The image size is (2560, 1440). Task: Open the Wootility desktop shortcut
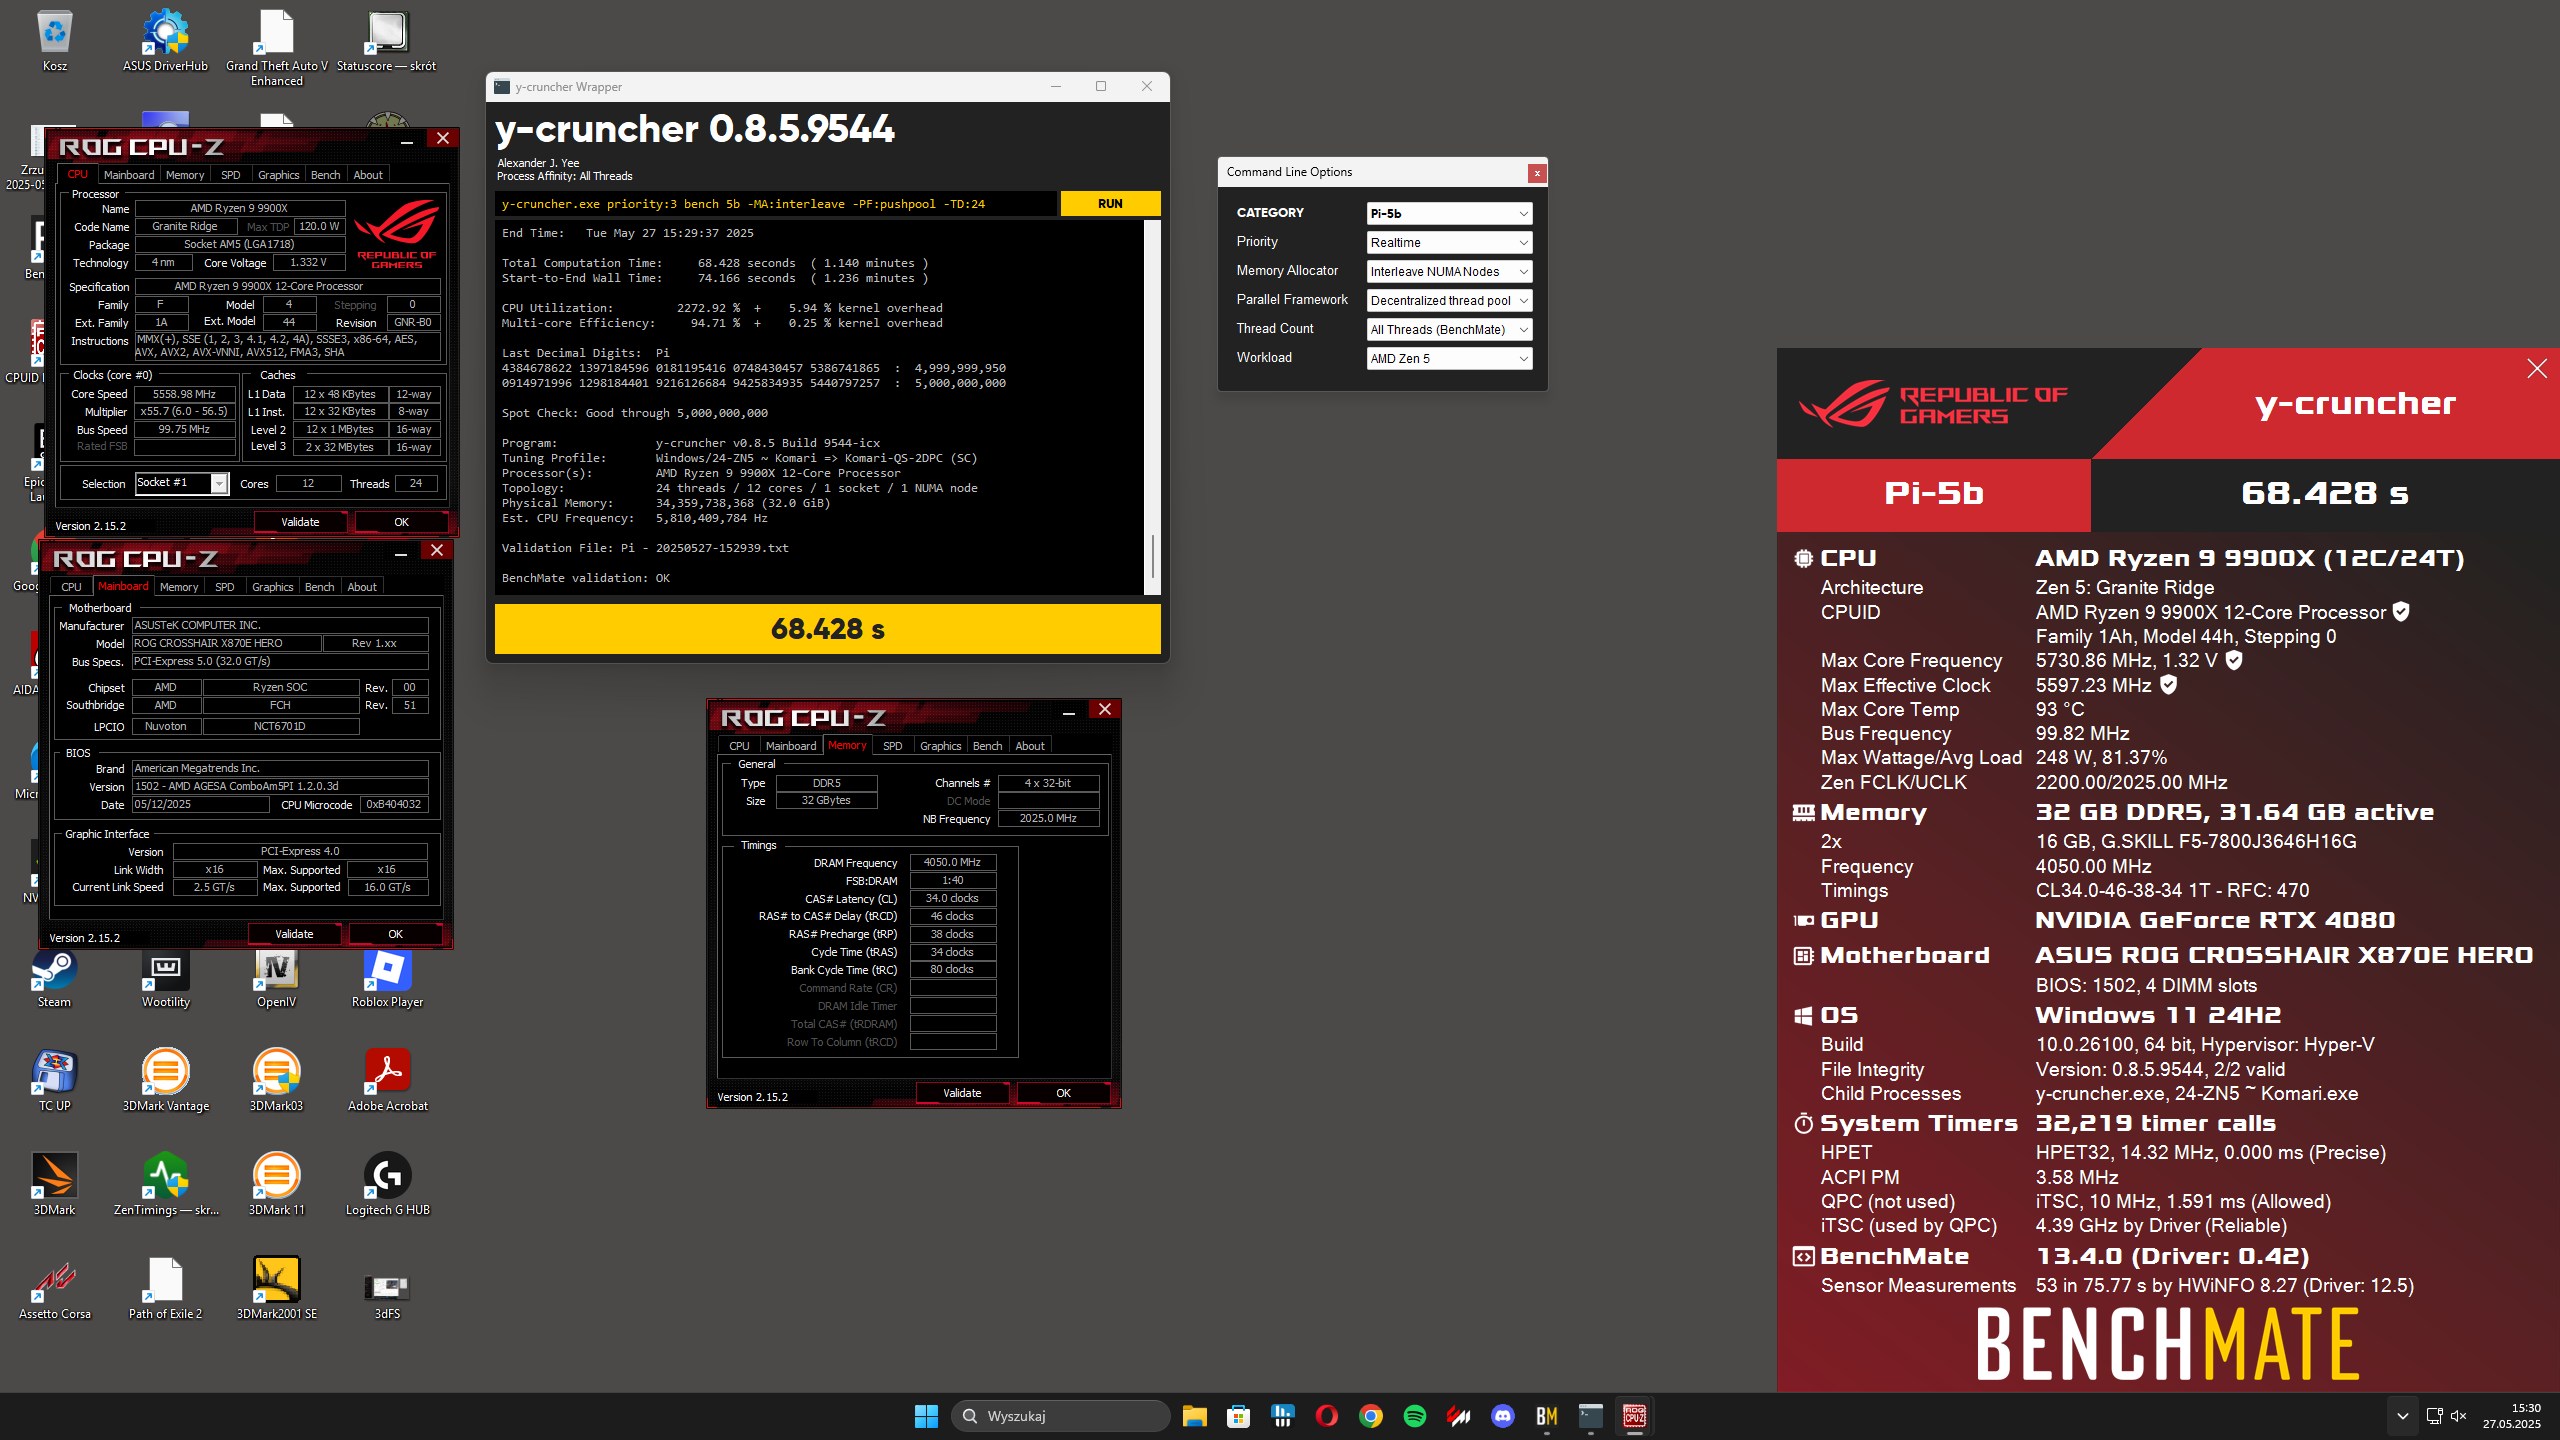pyautogui.click(x=165, y=978)
